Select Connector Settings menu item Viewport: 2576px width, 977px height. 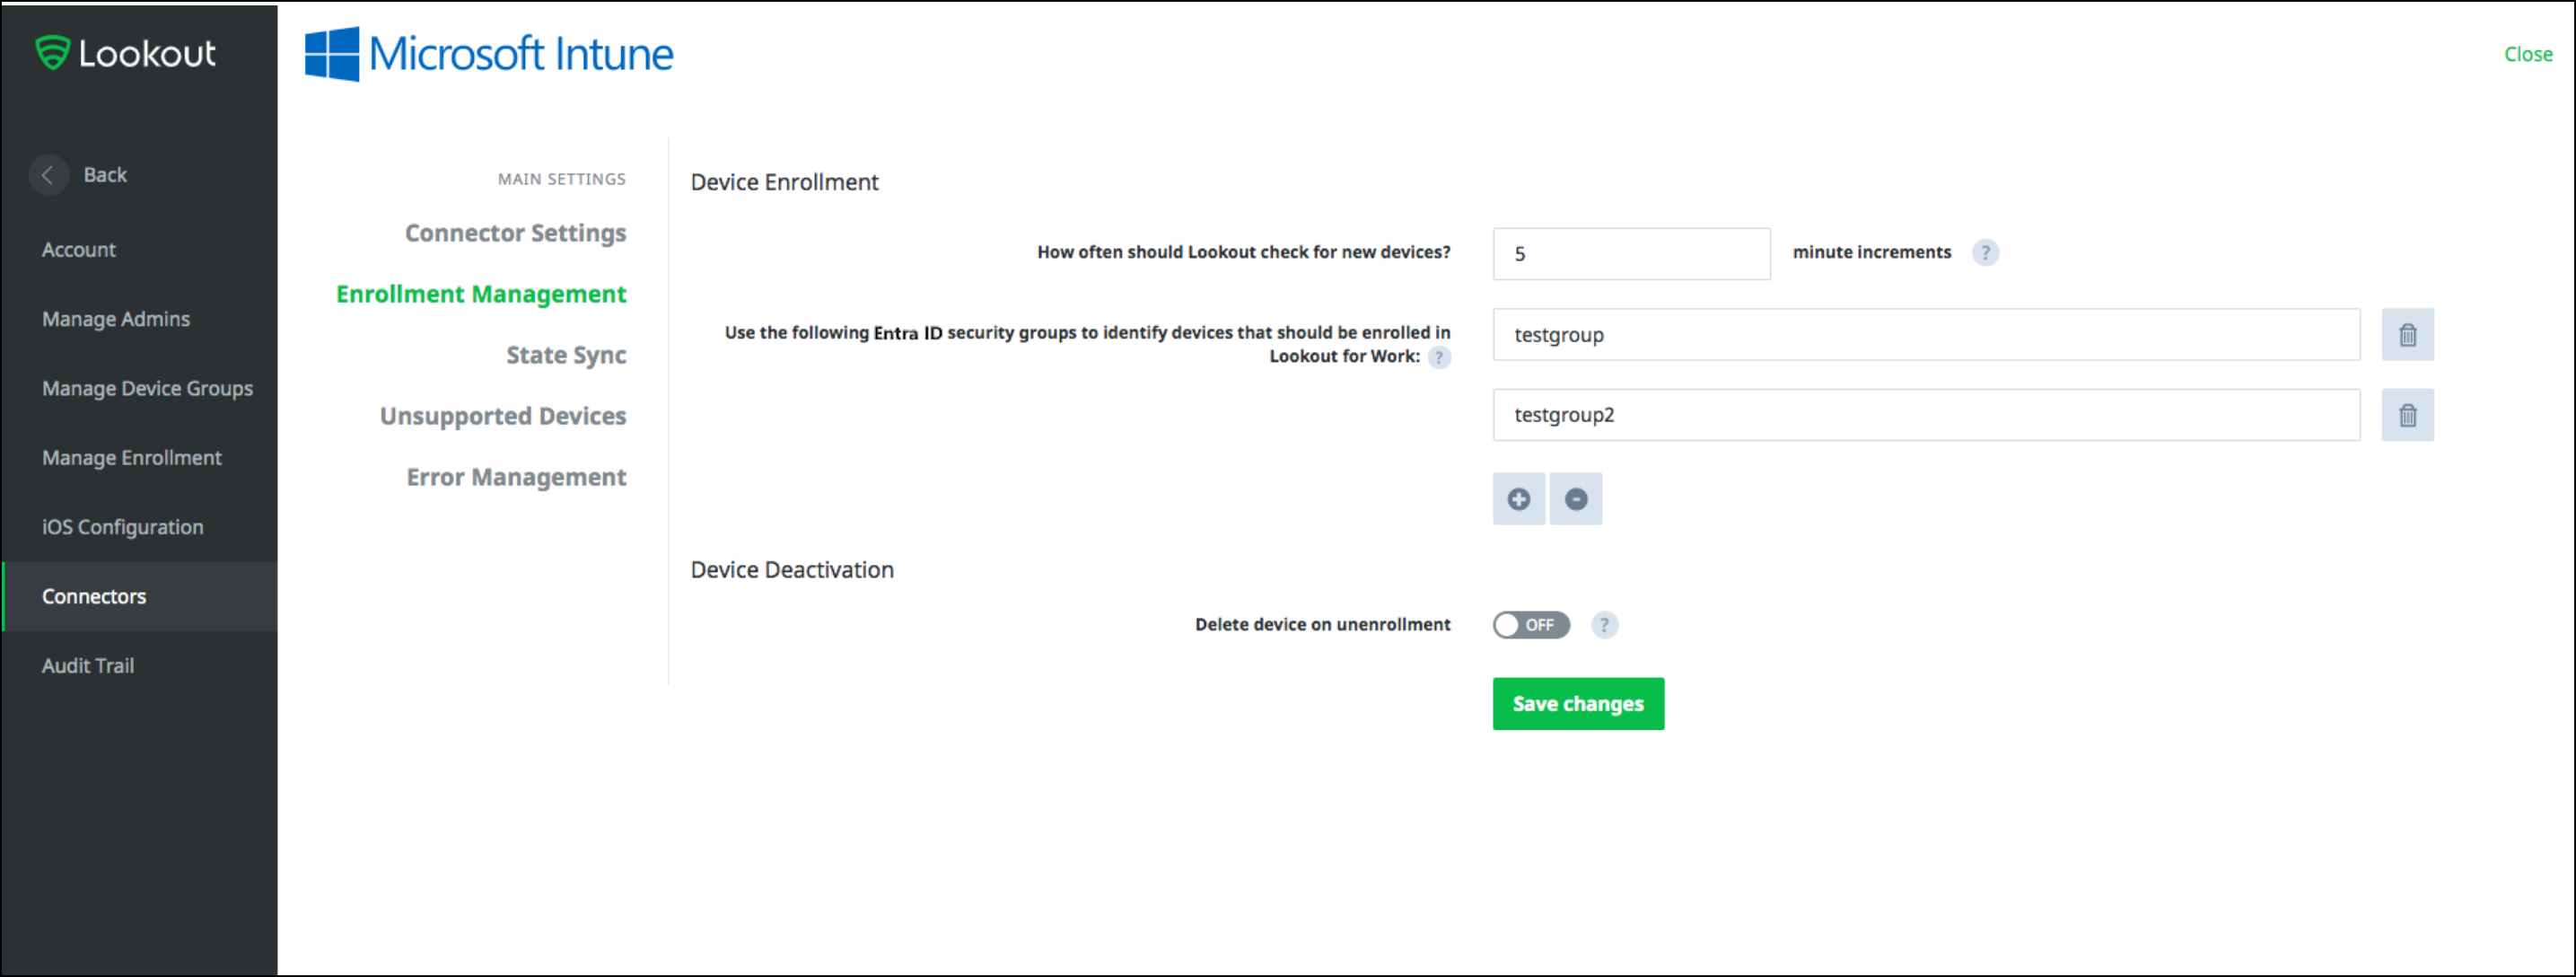point(516,232)
